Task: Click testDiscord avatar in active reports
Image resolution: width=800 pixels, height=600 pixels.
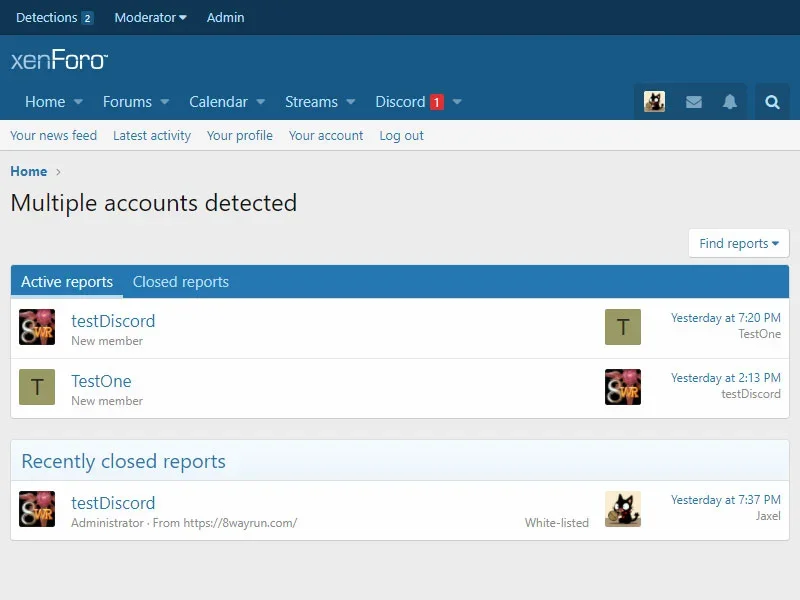Action: [x=37, y=328]
